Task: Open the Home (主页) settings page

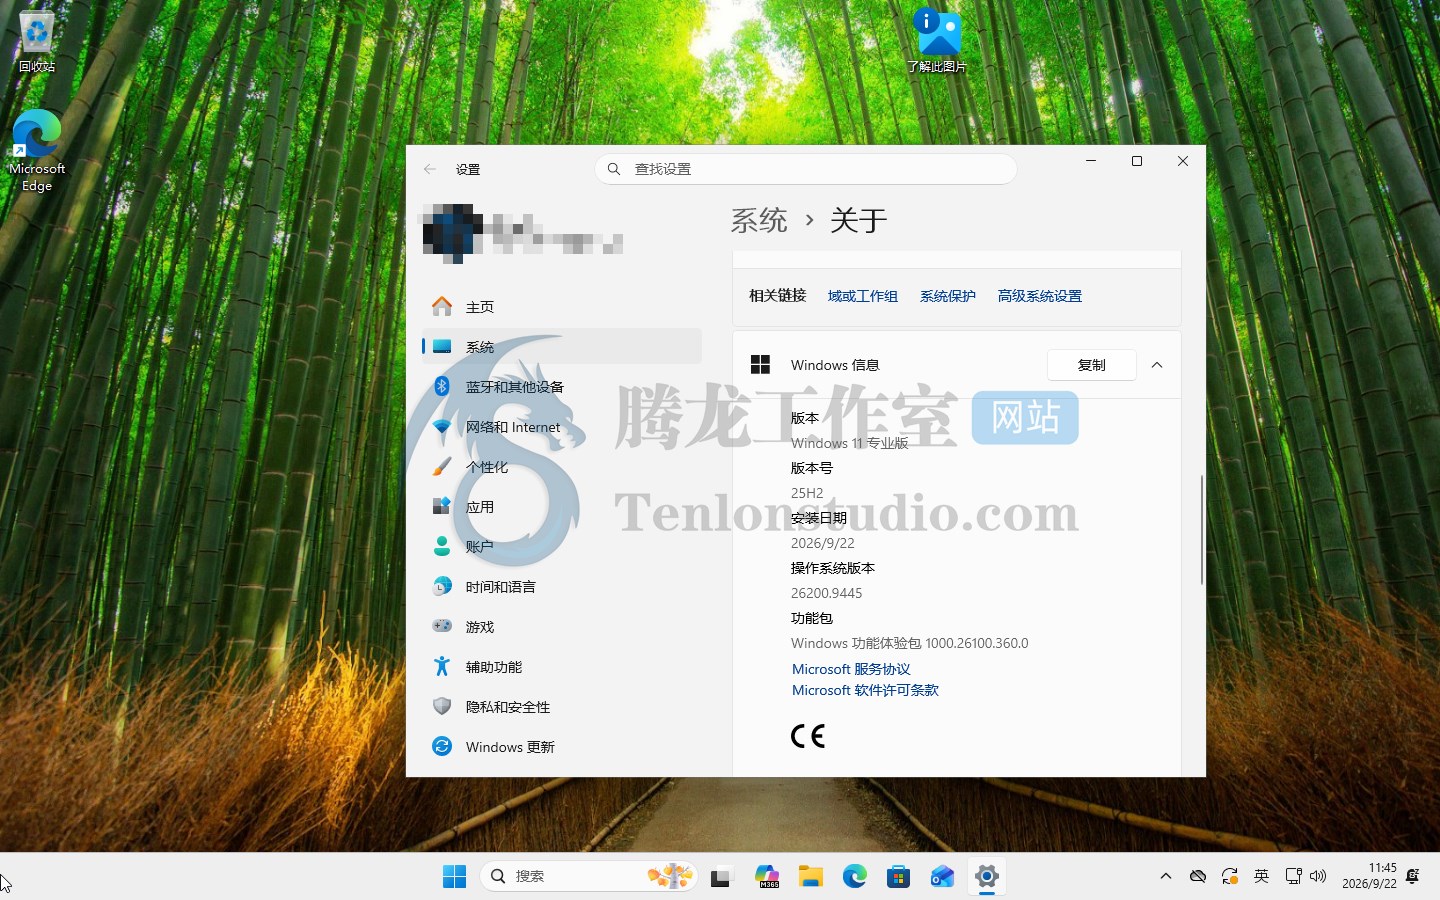Action: pos(562,307)
